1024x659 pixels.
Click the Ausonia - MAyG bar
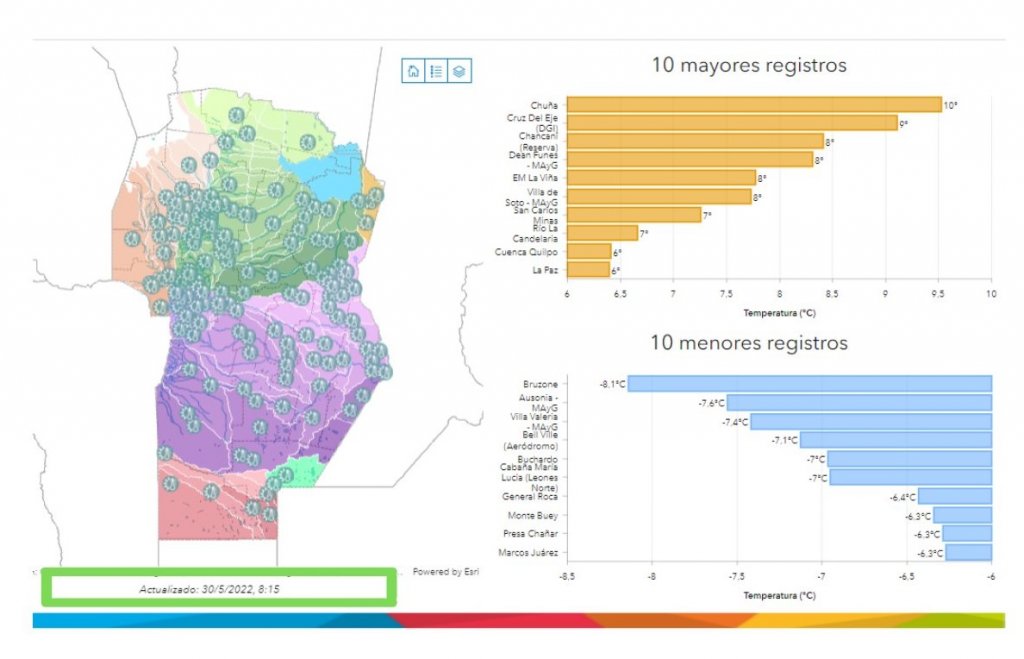point(859,403)
